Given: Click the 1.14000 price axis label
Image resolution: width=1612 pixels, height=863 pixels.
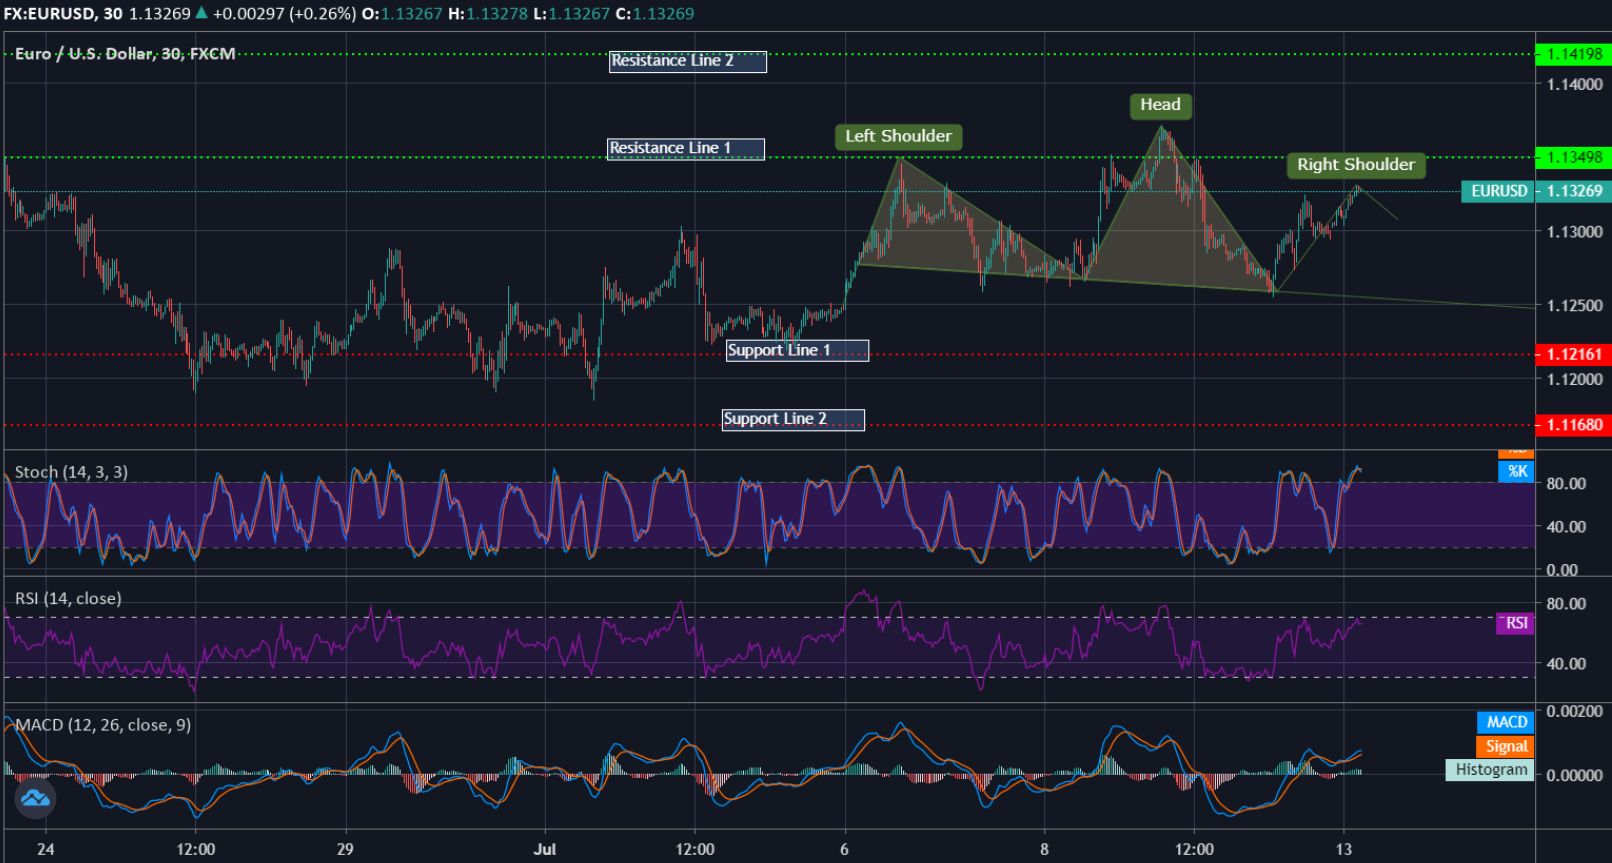Looking at the screenshot, I should click(1575, 85).
